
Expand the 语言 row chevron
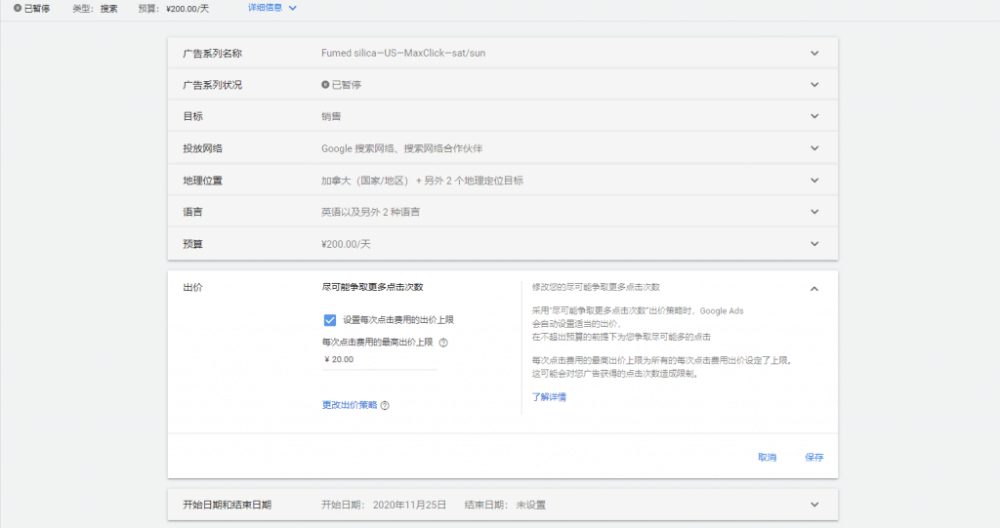click(x=815, y=212)
